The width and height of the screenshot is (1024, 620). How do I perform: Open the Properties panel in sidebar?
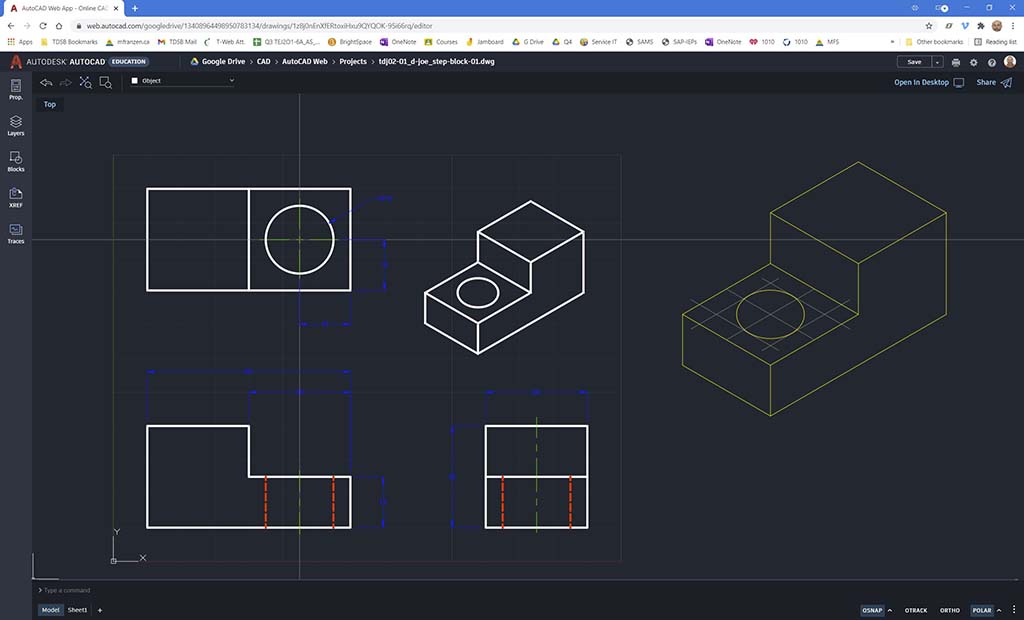tap(16, 89)
